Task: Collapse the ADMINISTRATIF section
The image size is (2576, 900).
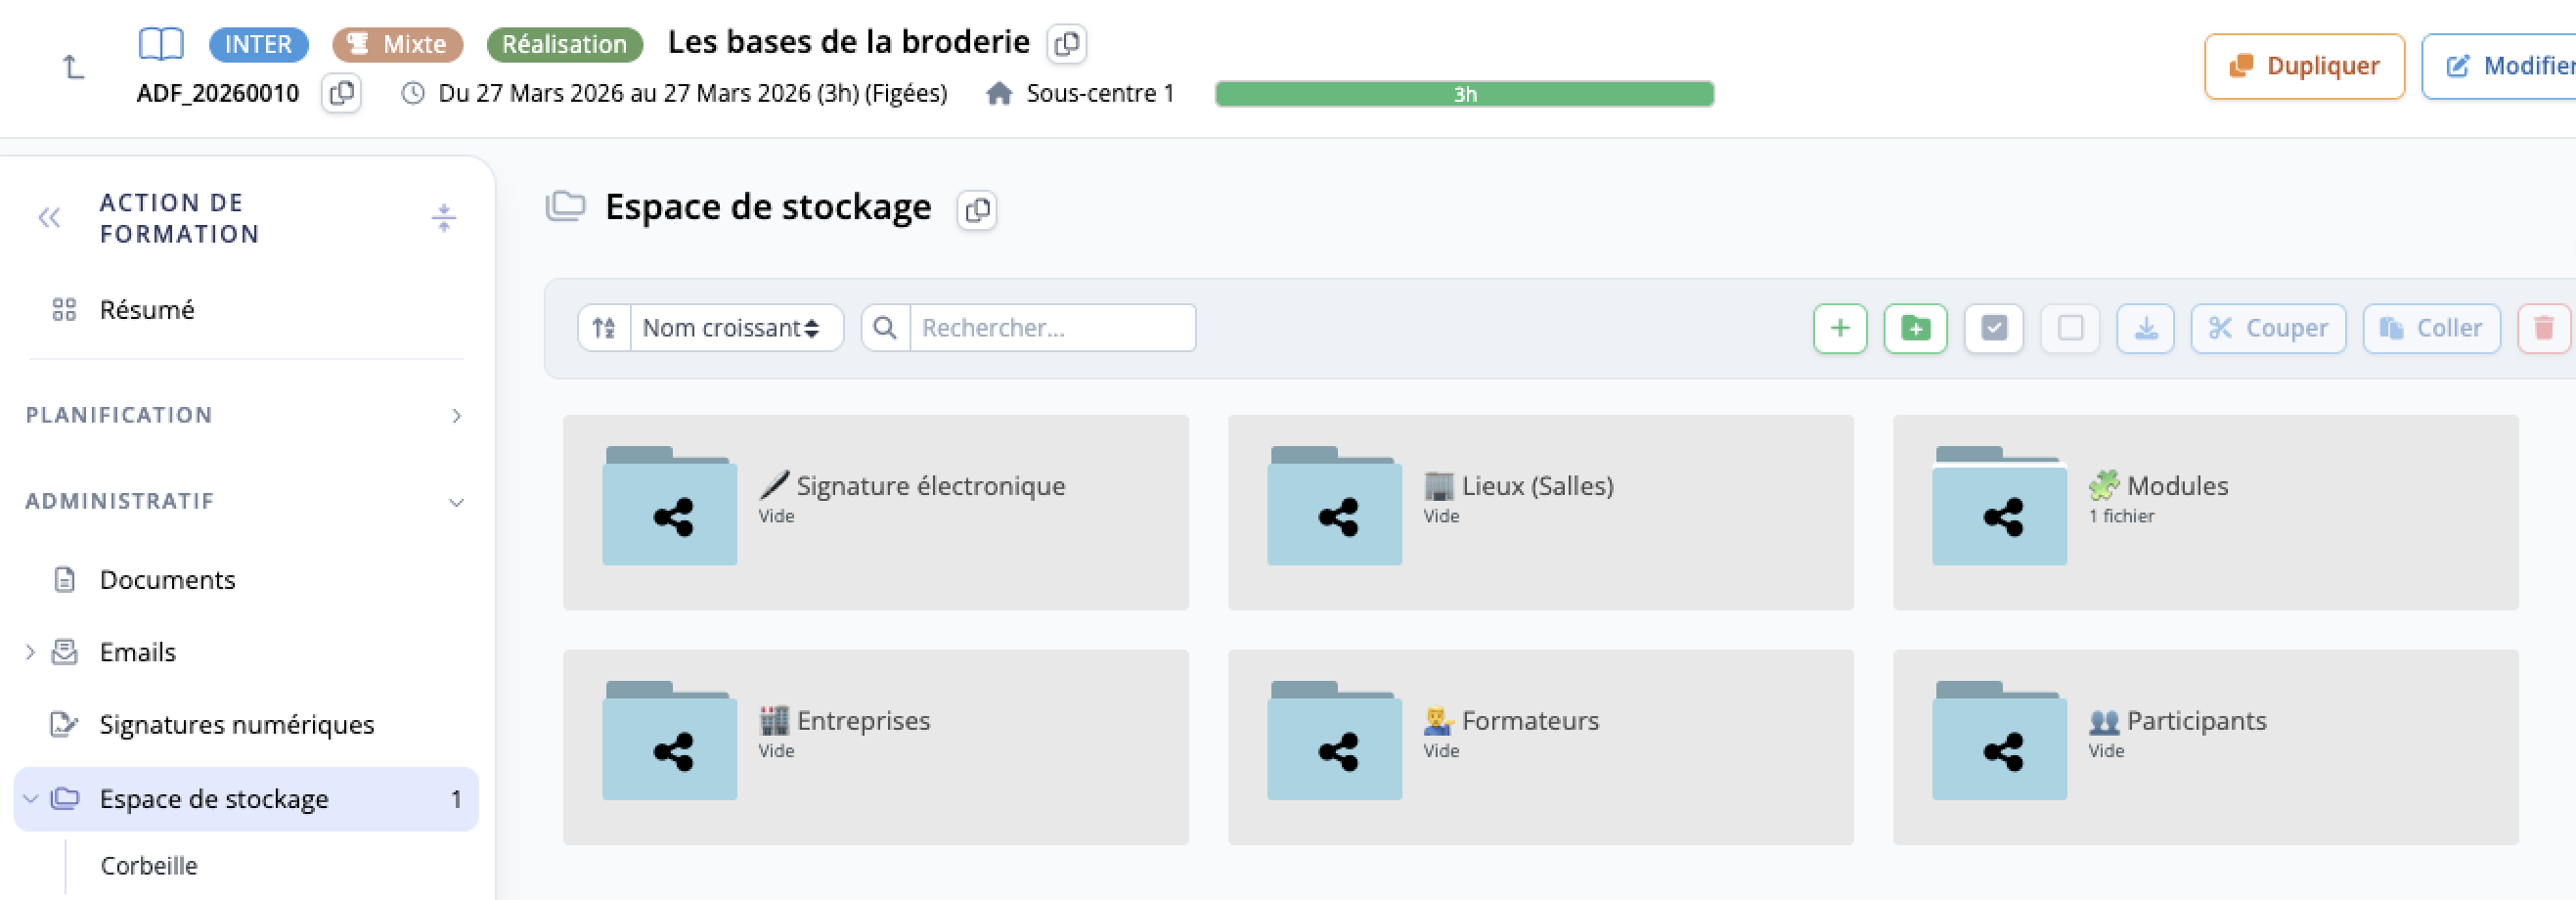Action: (245, 501)
